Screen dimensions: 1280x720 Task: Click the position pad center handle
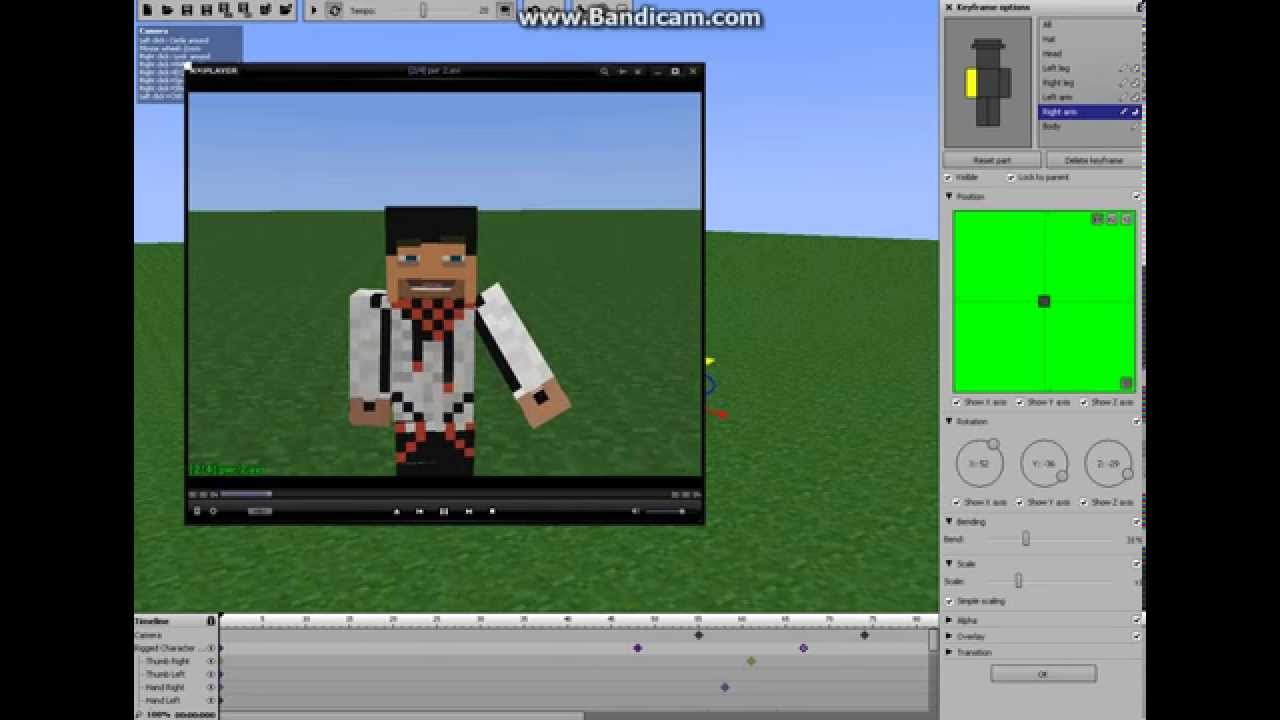[1044, 301]
